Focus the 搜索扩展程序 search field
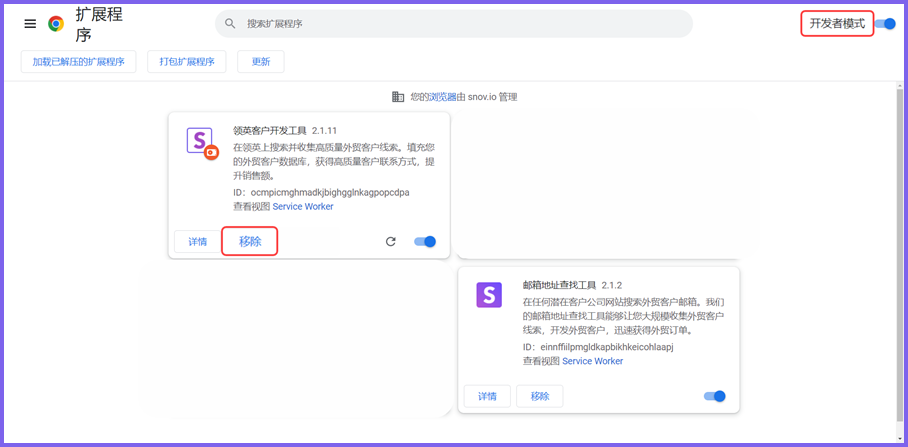The width and height of the screenshot is (908, 447). (453, 24)
